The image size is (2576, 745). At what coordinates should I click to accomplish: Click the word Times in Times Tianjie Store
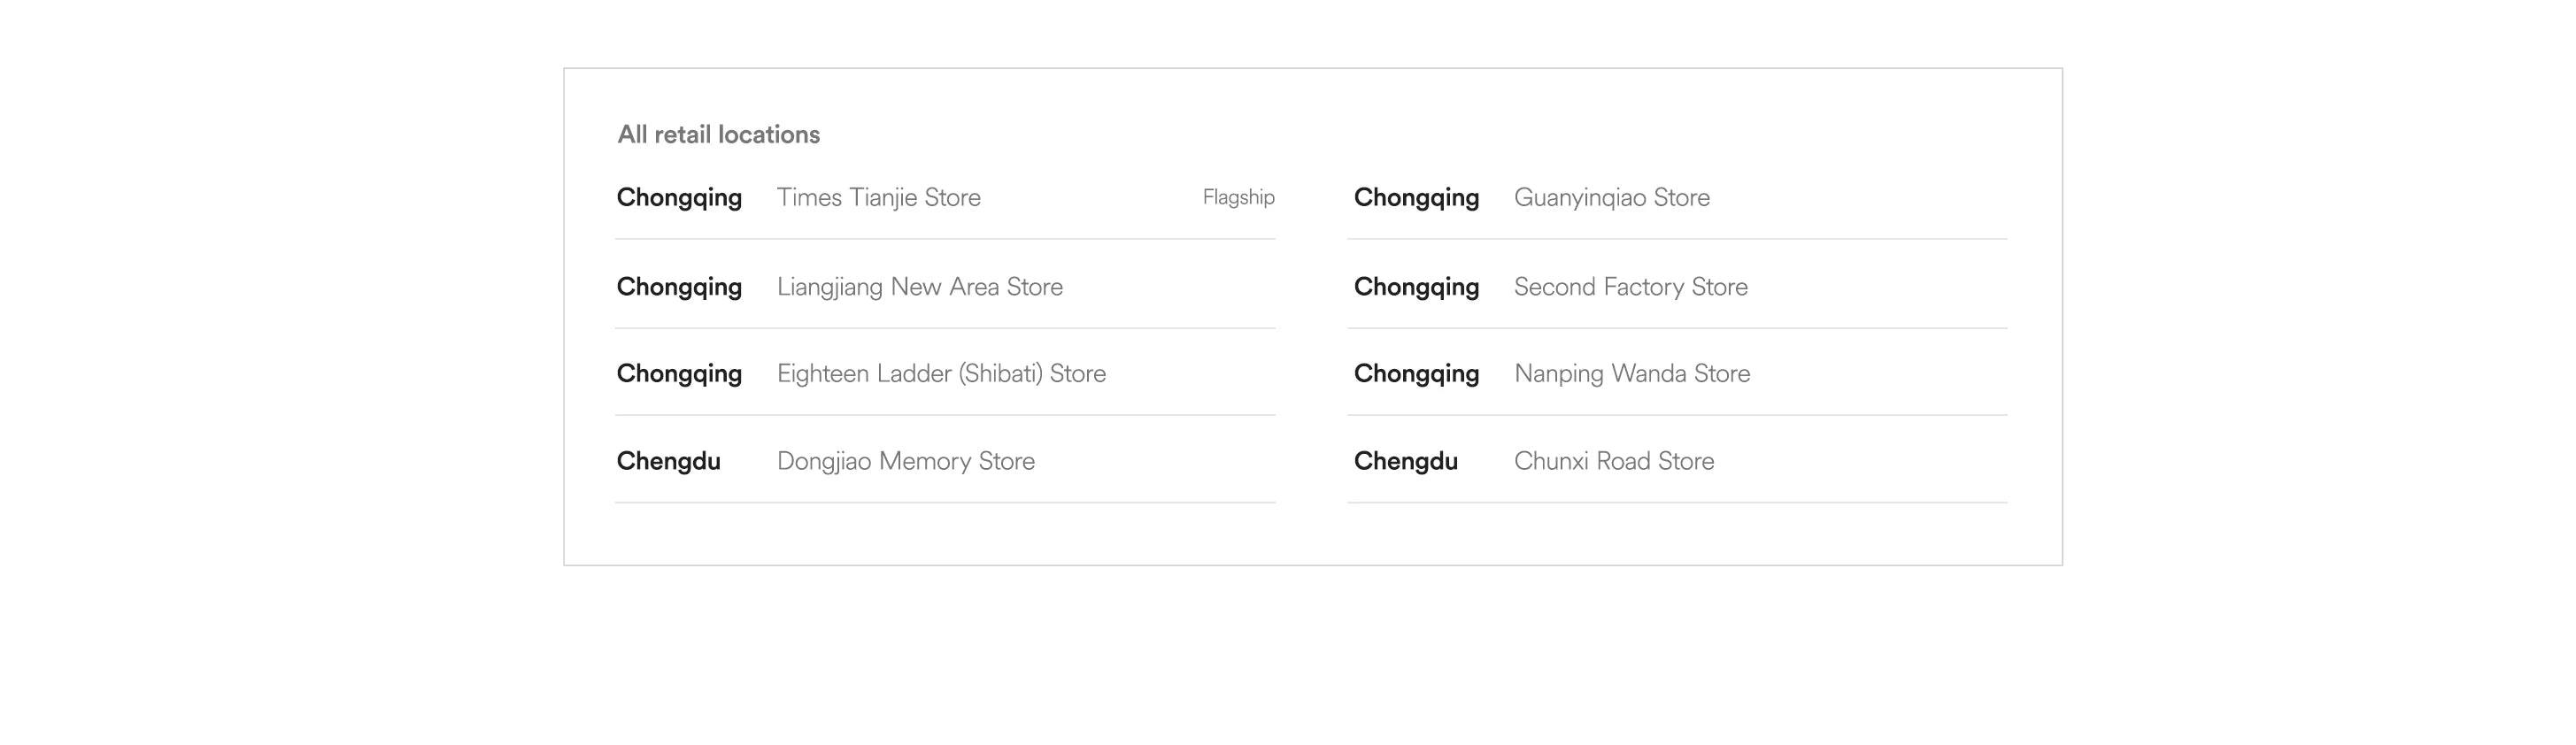pyautogui.click(x=809, y=197)
